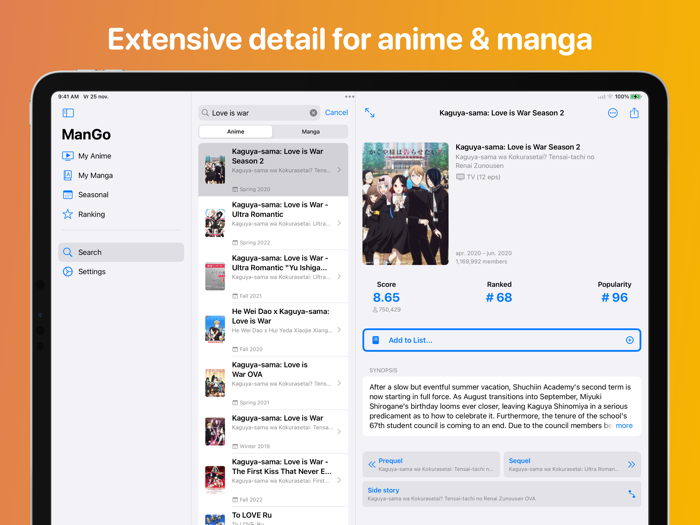
Task: Open chevron for Love is War Winter 2019
Action: coord(339,431)
